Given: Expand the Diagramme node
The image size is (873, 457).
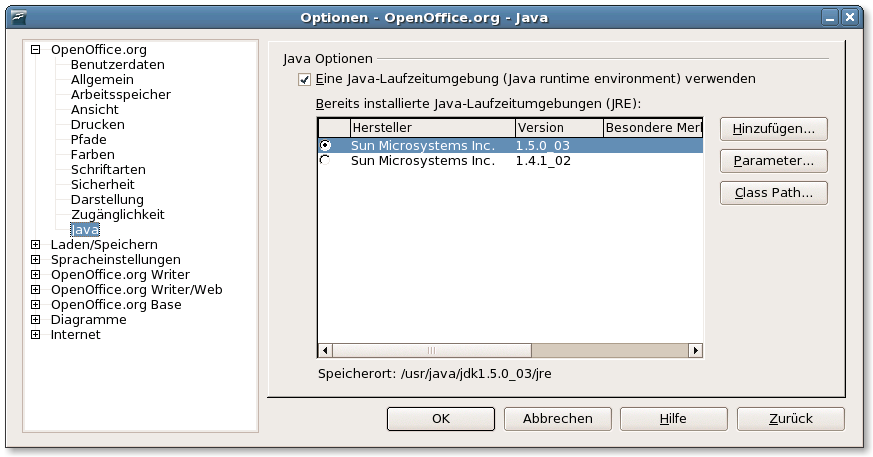Looking at the screenshot, I should pyautogui.click(x=36, y=320).
